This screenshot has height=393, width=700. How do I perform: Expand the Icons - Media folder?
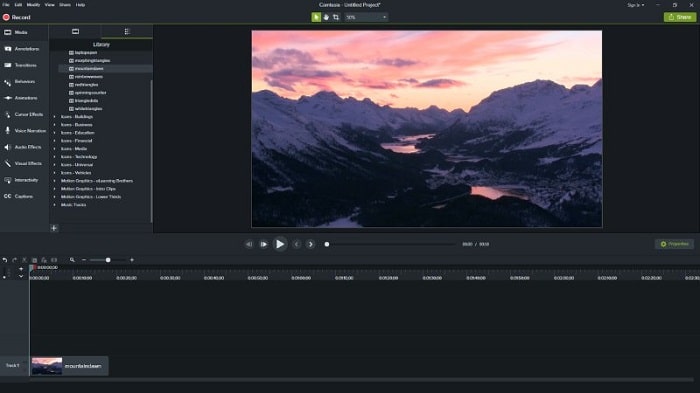click(x=55, y=149)
